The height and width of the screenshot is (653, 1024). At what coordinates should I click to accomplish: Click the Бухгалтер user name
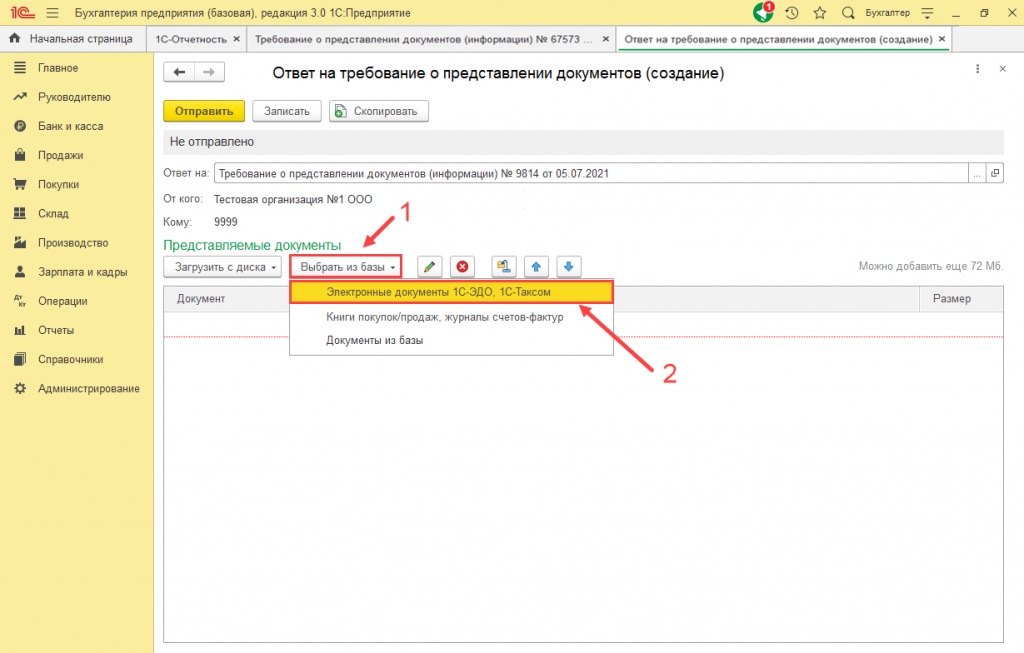point(888,12)
